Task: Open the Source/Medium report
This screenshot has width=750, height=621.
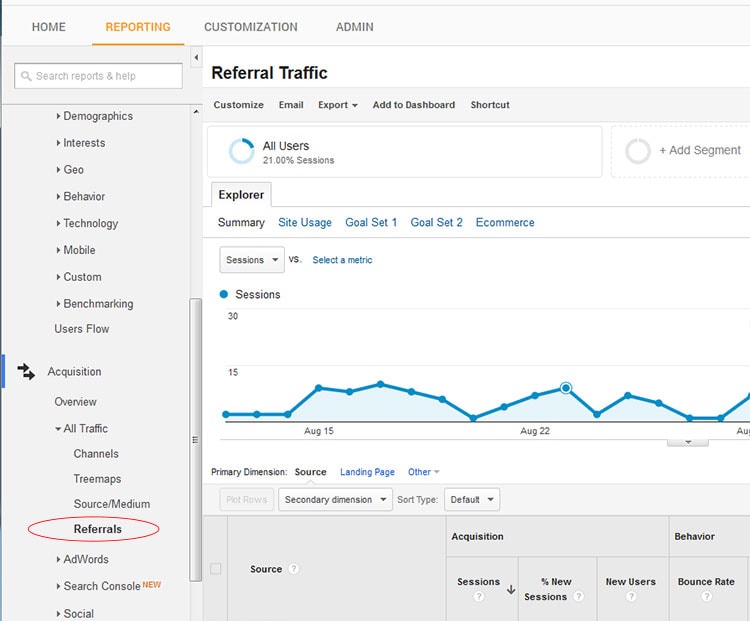Action: pyautogui.click(x=112, y=504)
